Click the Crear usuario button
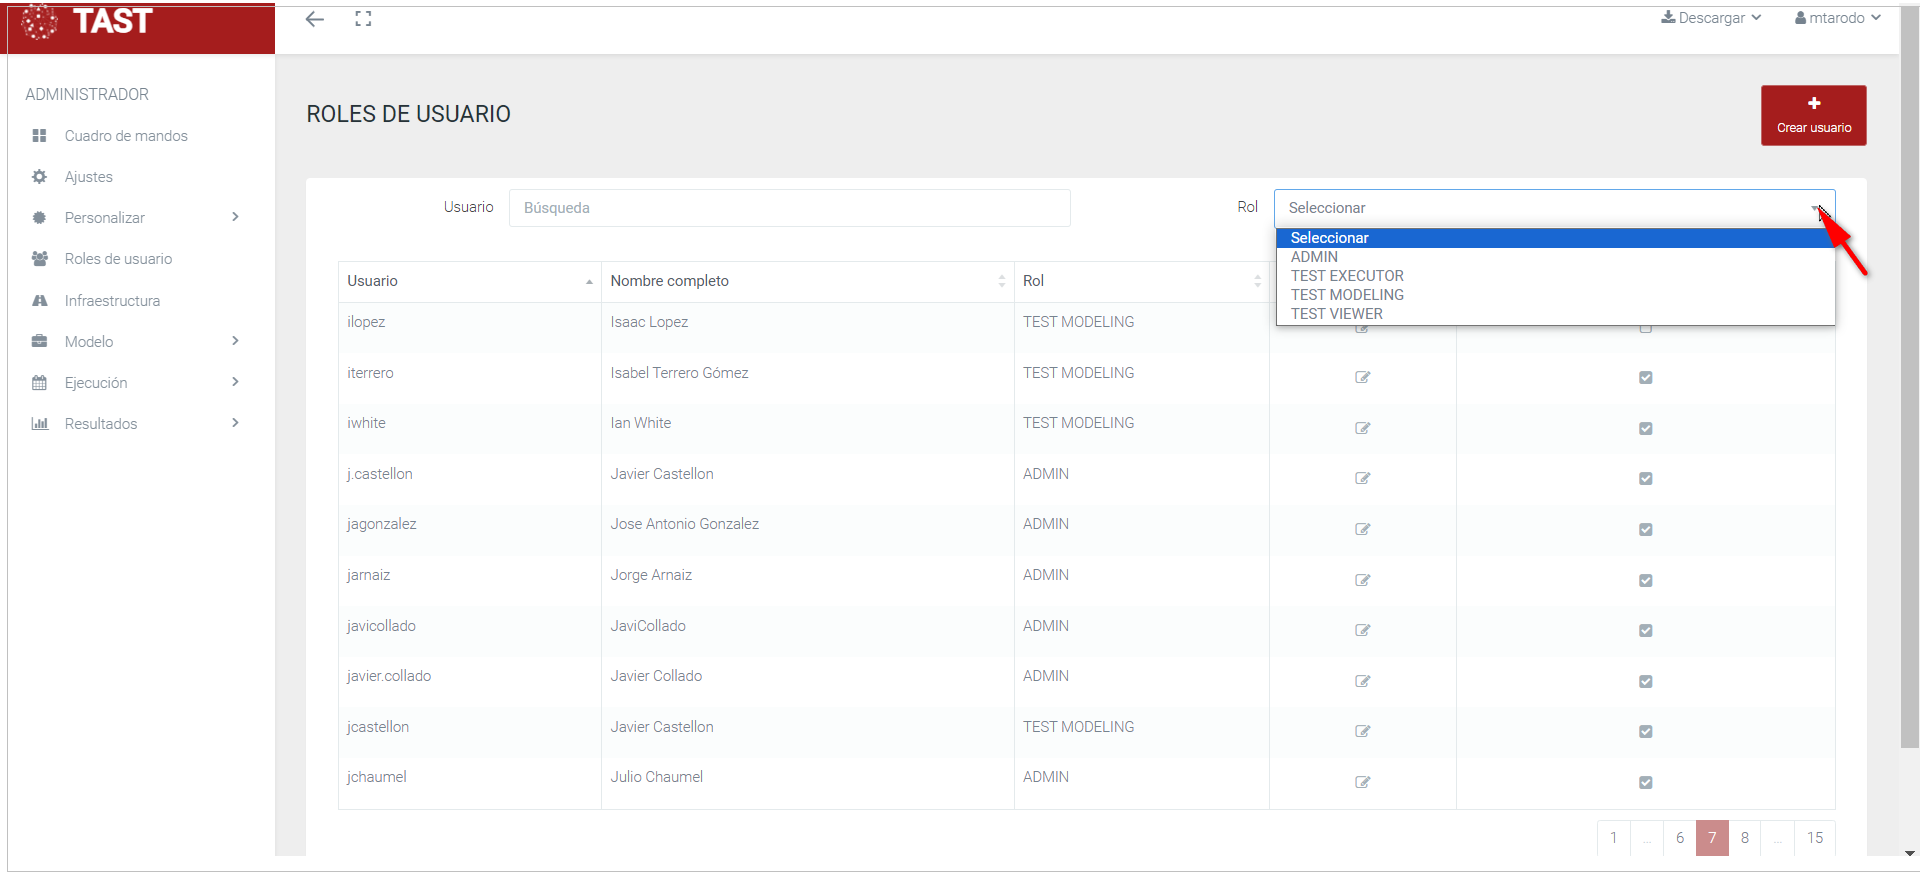 tap(1813, 115)
